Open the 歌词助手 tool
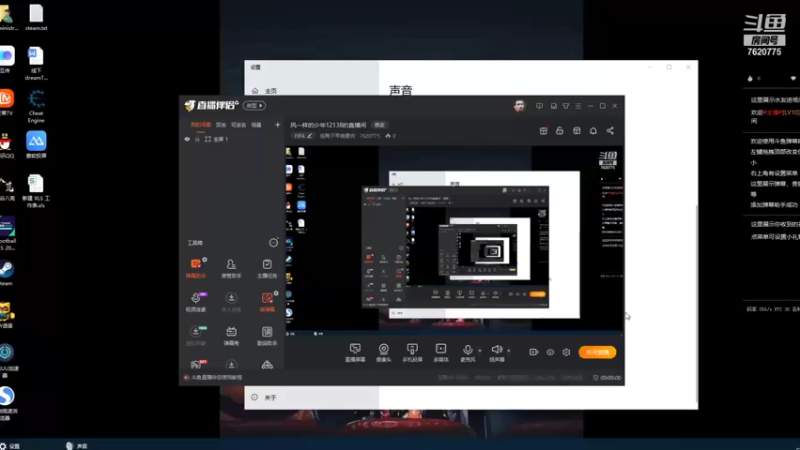This screenshot has width=800, height=450. (267, 336)
